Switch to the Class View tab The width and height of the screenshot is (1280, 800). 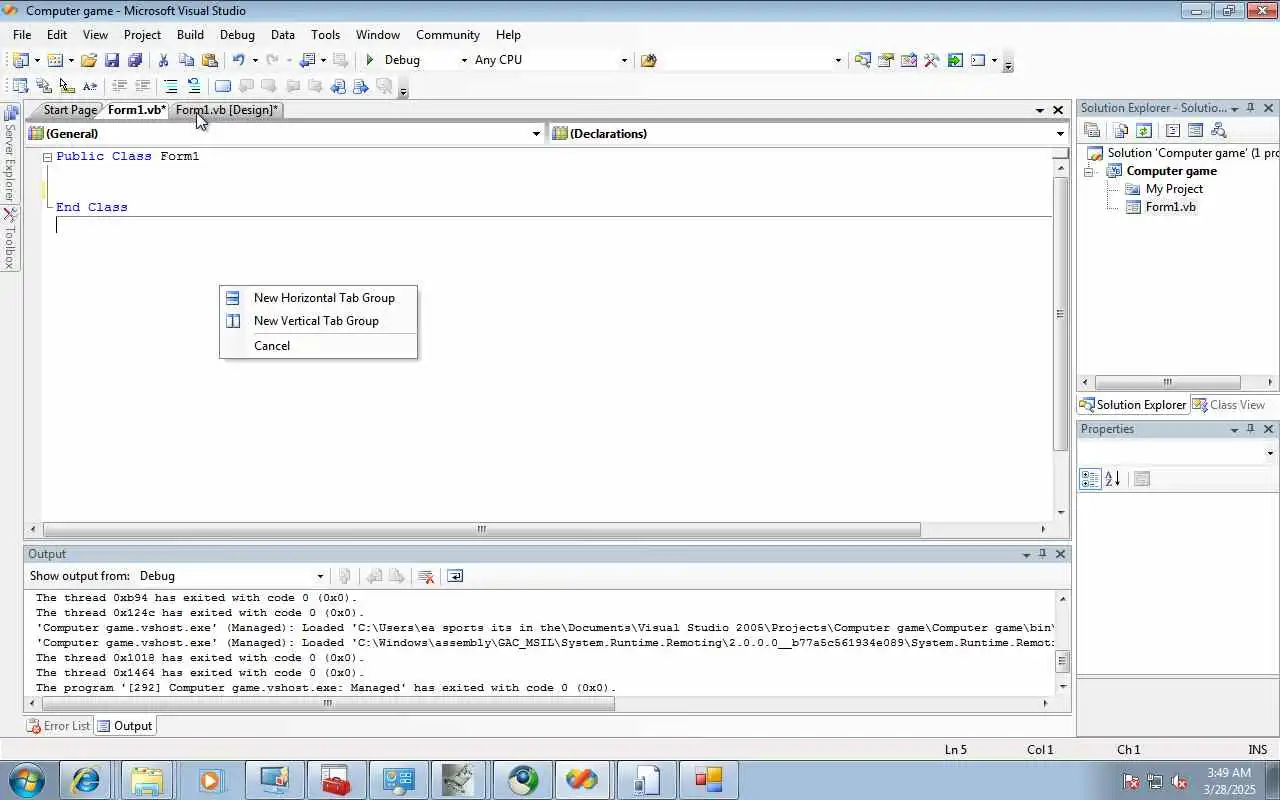tap(1229, 405)
